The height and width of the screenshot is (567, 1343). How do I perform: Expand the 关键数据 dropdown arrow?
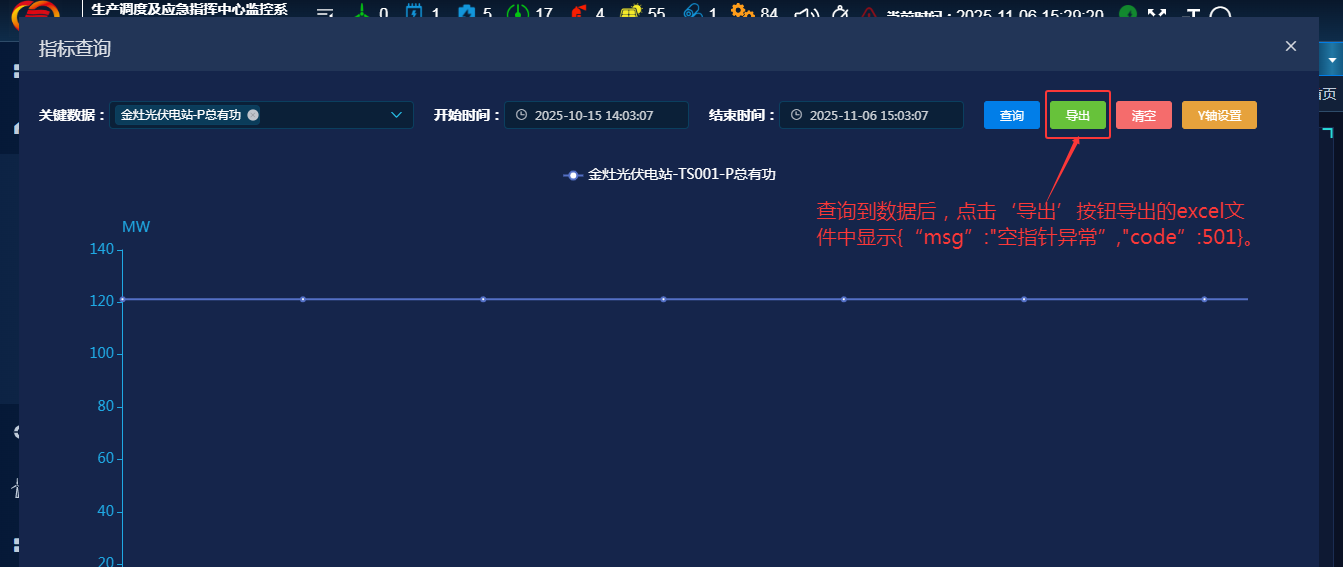pyautogui.click(x=396, y=115)
